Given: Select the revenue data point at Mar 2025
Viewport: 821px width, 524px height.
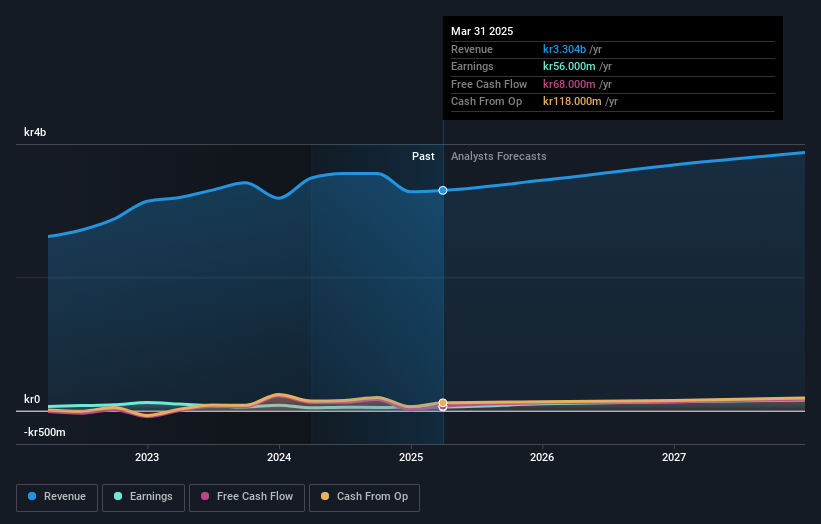Looking at the screenshot, I should (443, 191).
